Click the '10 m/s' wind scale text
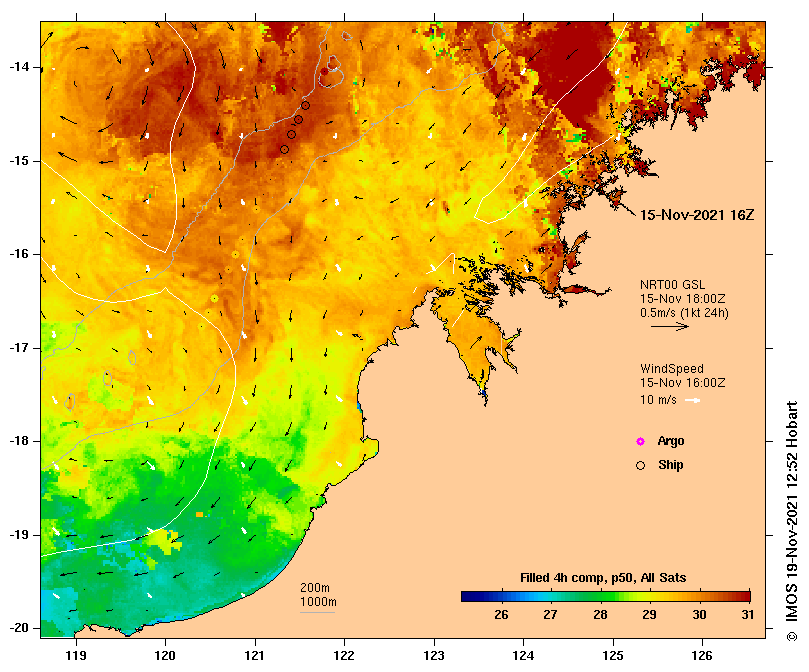The width and height of the screenshot is (809, 672). click(x=658, y=400)
